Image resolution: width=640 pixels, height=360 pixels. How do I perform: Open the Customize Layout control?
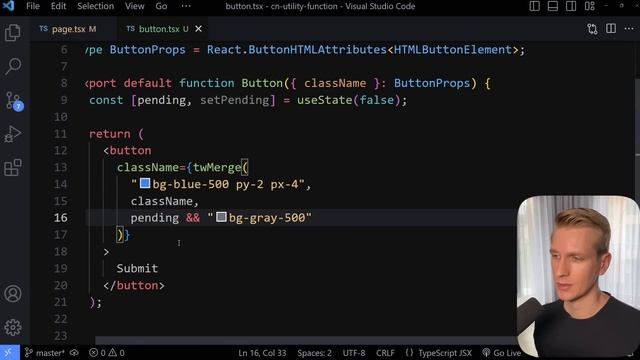(589, 6)
